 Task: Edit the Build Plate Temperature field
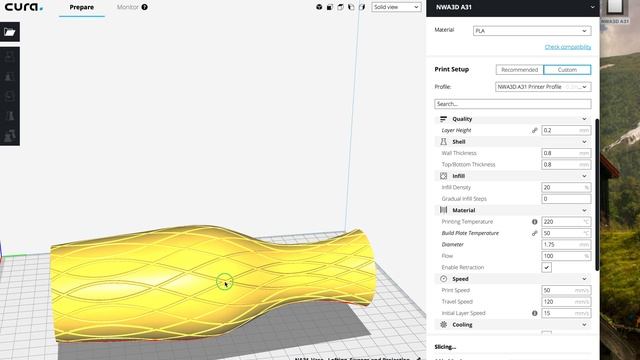pos(566,233)
